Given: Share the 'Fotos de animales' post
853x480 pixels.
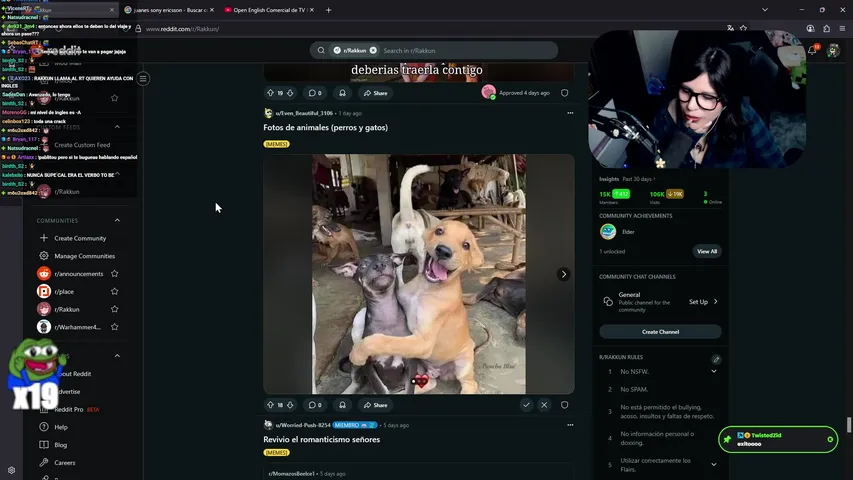Looking at the screenshot, I should 376,405.
